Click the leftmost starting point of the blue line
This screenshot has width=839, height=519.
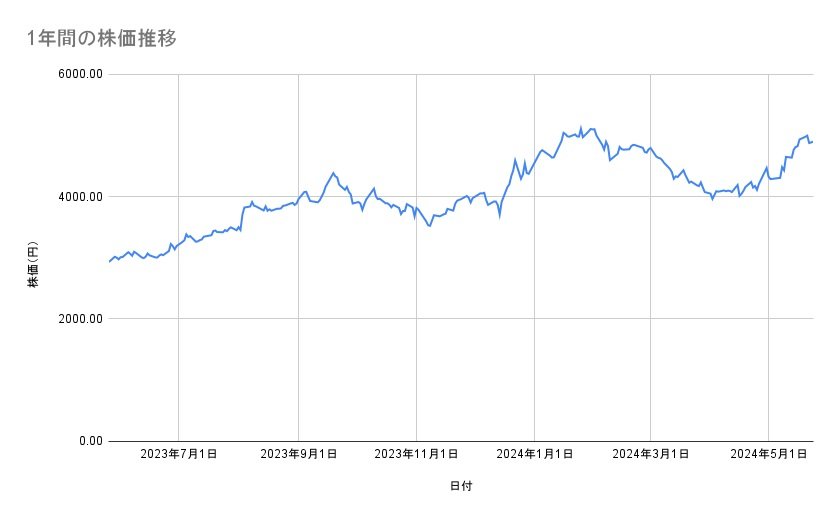click(109, 262)
